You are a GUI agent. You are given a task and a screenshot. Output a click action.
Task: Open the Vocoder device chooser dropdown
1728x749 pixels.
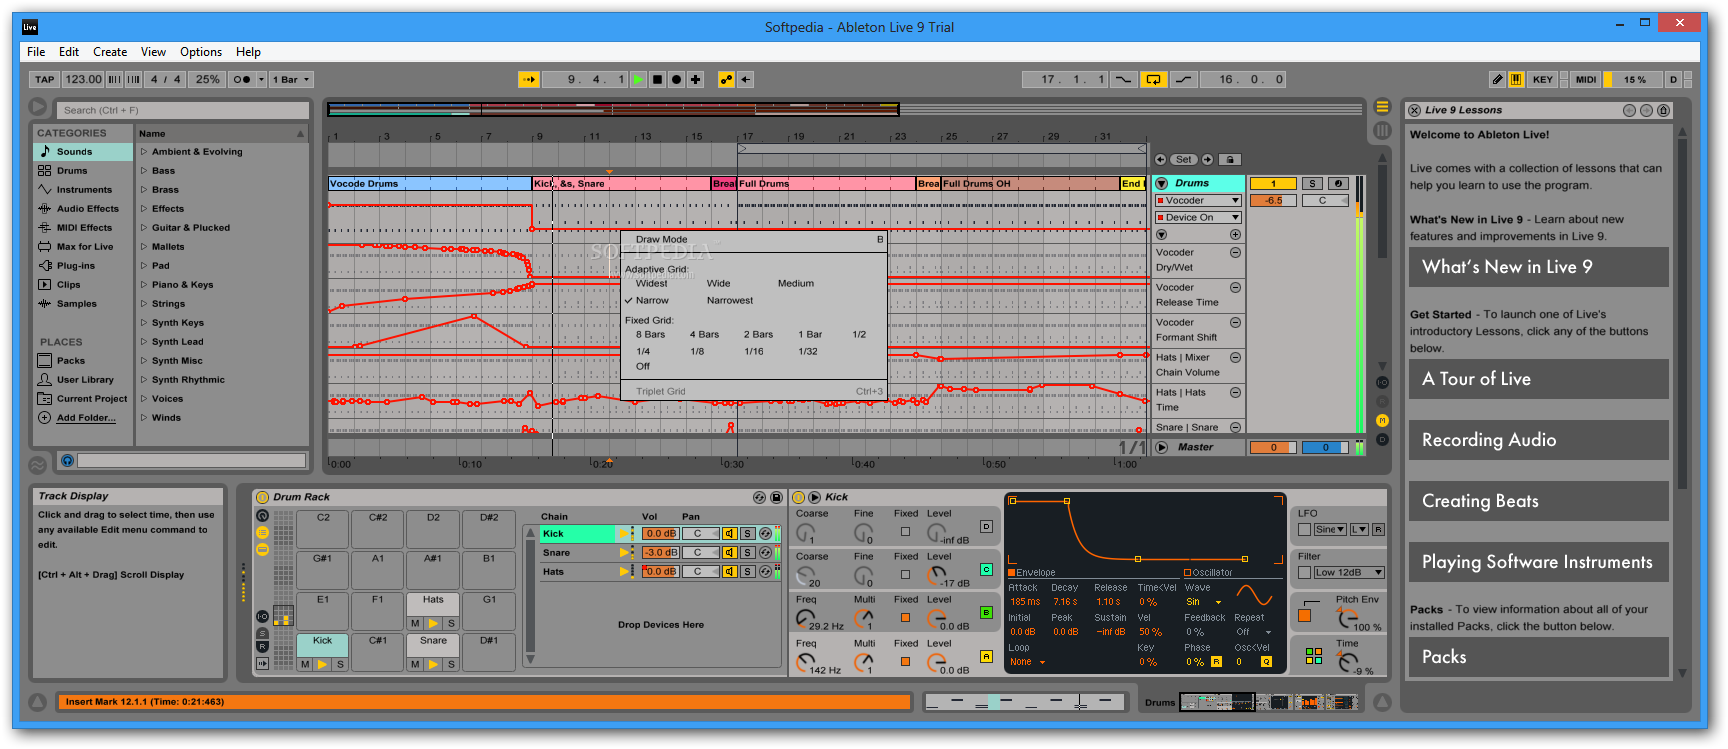pyautogui.click(x=1198, y=201)
